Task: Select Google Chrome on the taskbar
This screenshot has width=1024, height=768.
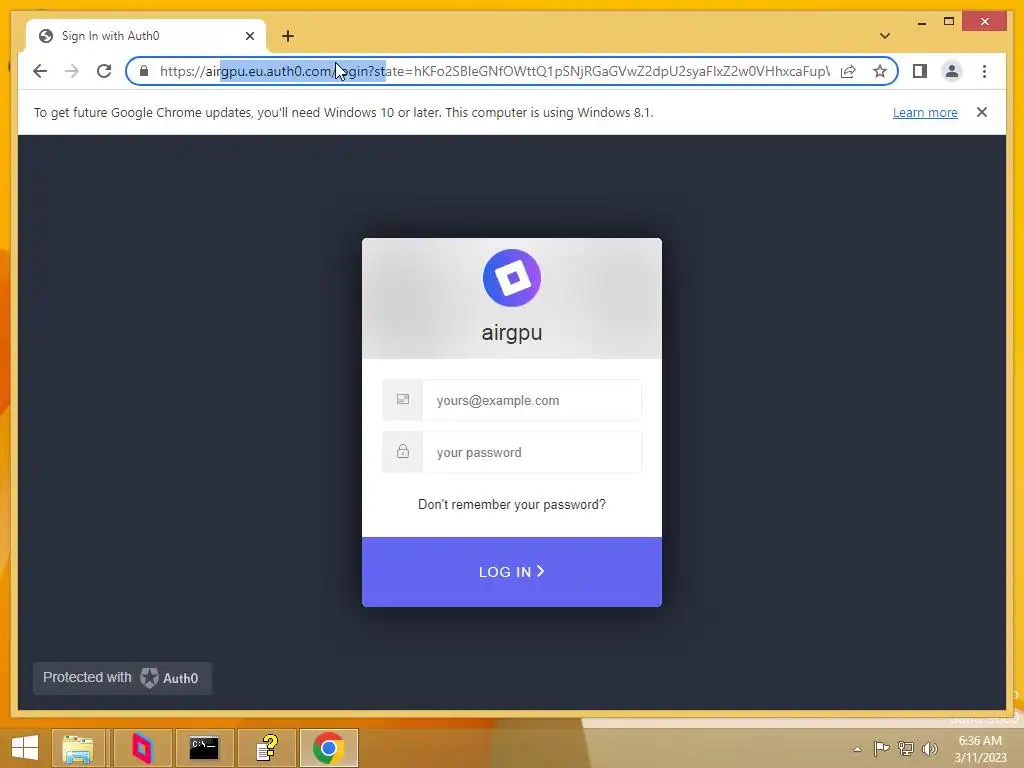Action: tap(328, 748)
